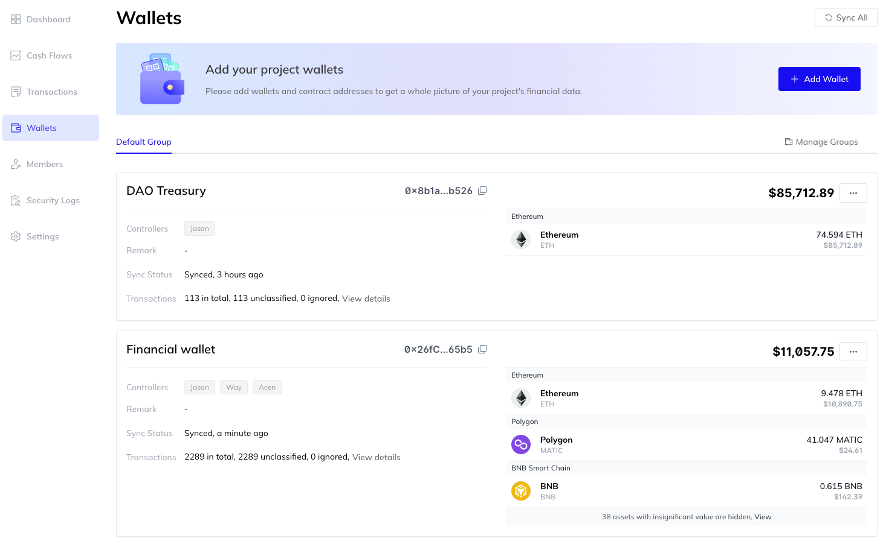Click the BNB token icon

click(x=520, y=491)
